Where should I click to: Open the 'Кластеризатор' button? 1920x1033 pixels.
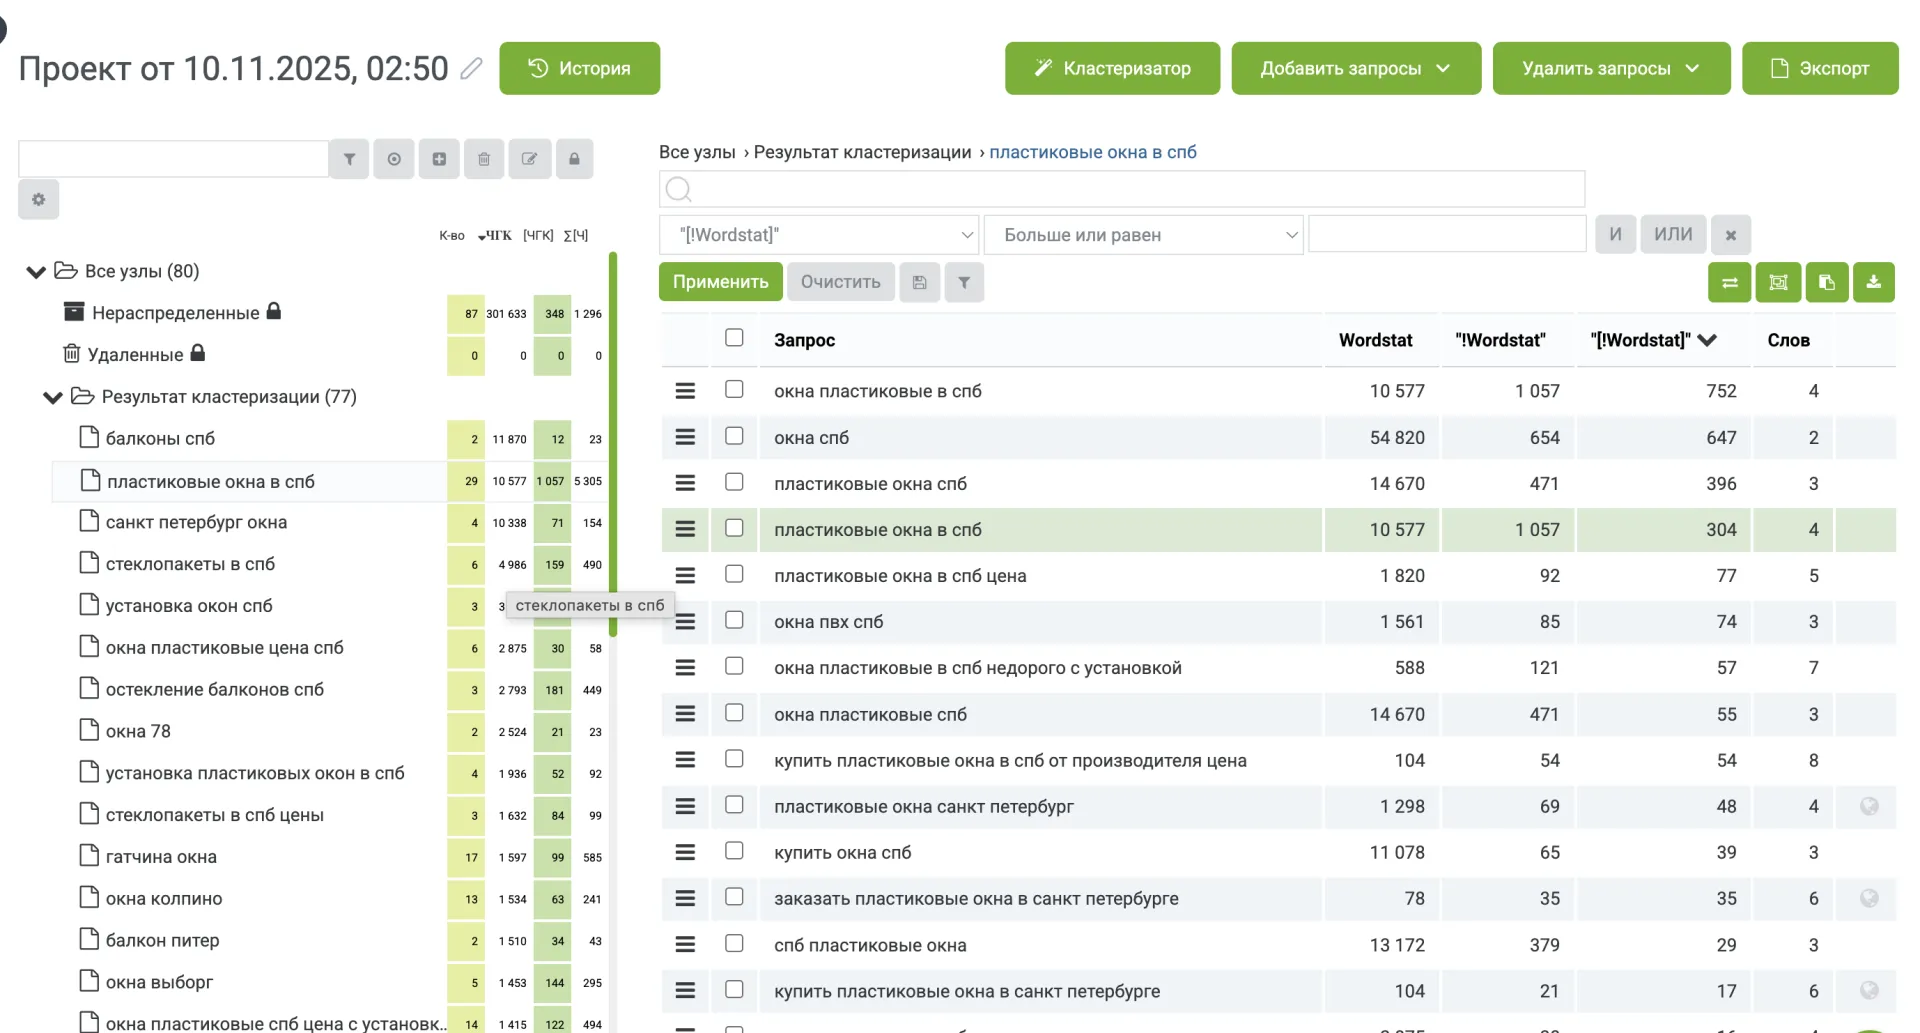tap(1112, 69)
